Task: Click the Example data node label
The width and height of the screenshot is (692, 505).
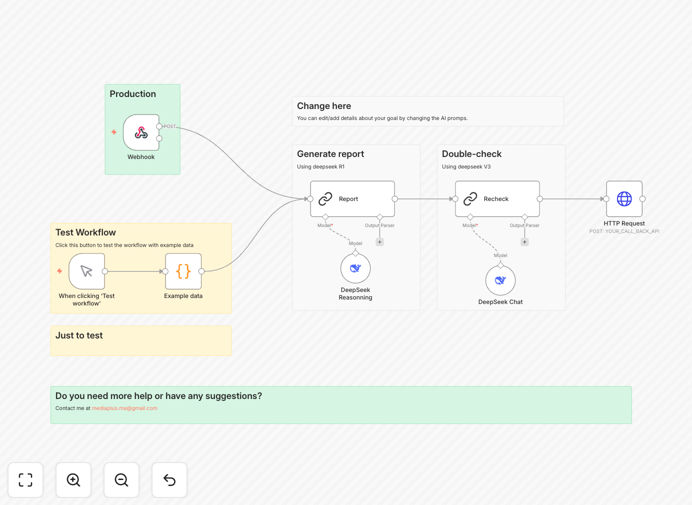Action: (x=183, y=296)
